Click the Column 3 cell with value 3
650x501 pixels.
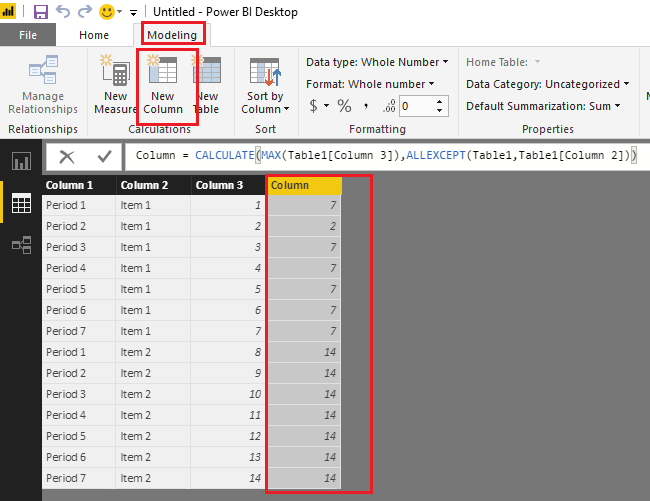click(x=228, y=247)
